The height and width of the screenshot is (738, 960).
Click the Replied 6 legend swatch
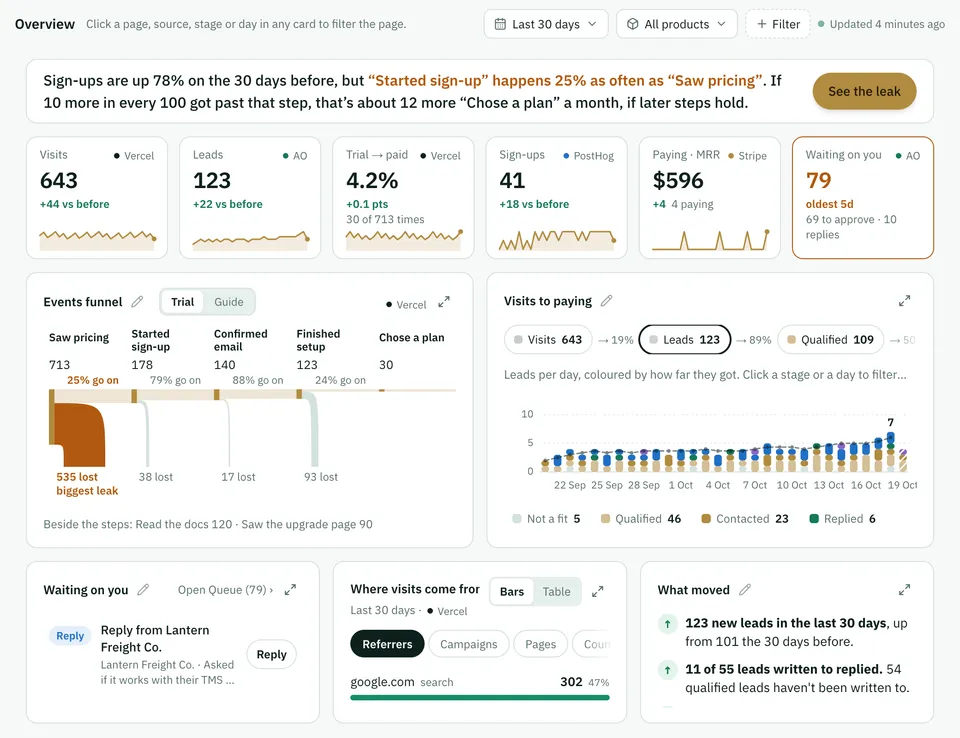(x=814, y=519)
